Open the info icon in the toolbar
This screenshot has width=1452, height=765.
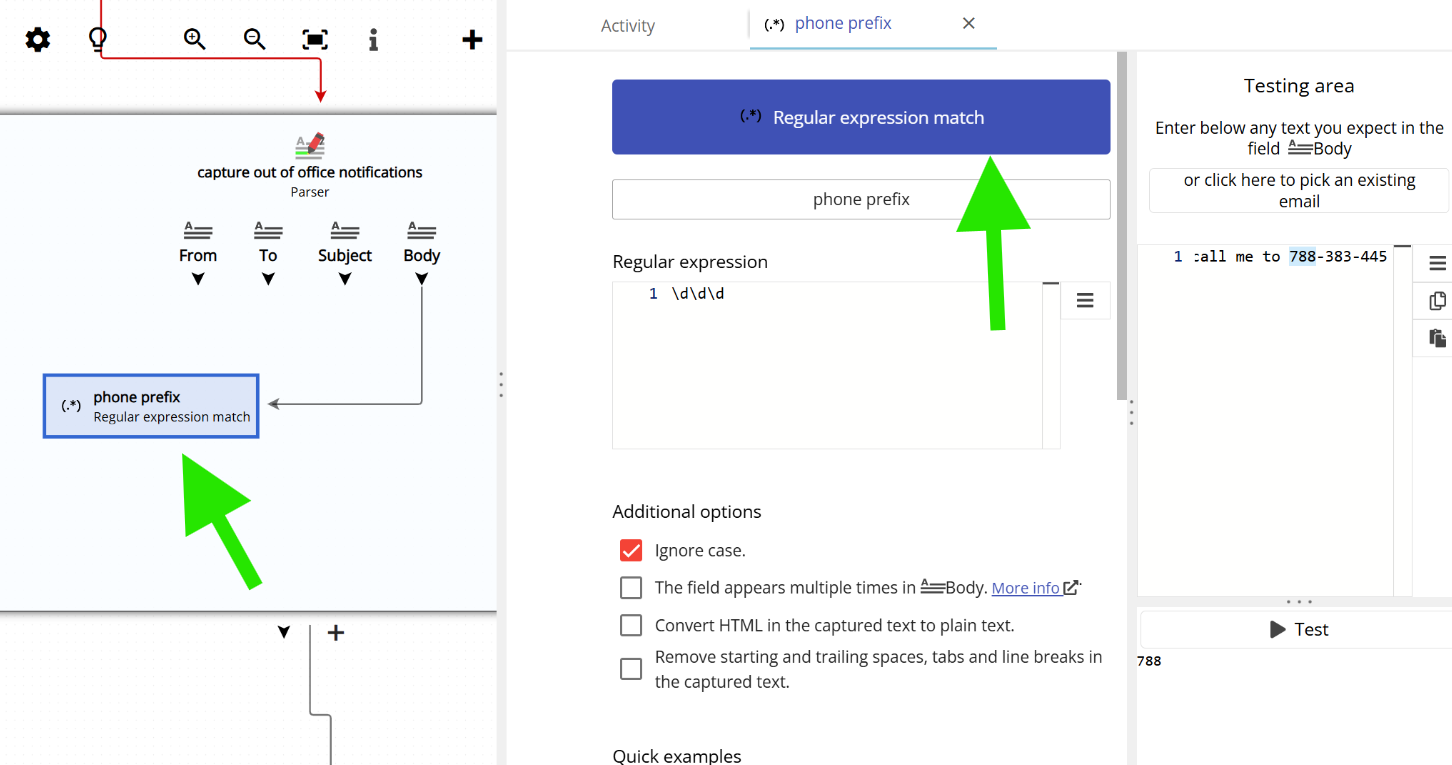373,39
